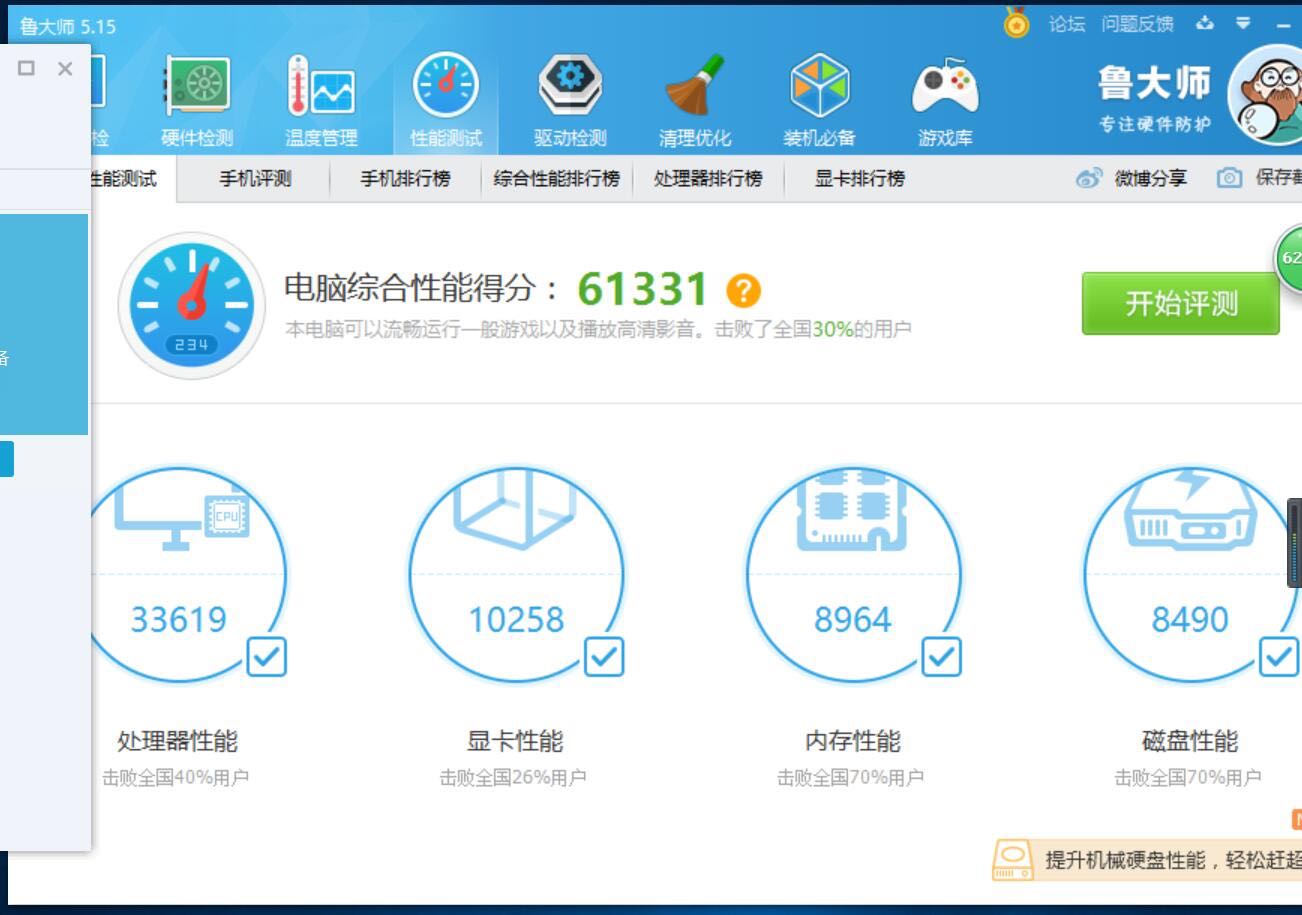
Task: Click 微博分享 share link
Action: [x=1151, y=179]
